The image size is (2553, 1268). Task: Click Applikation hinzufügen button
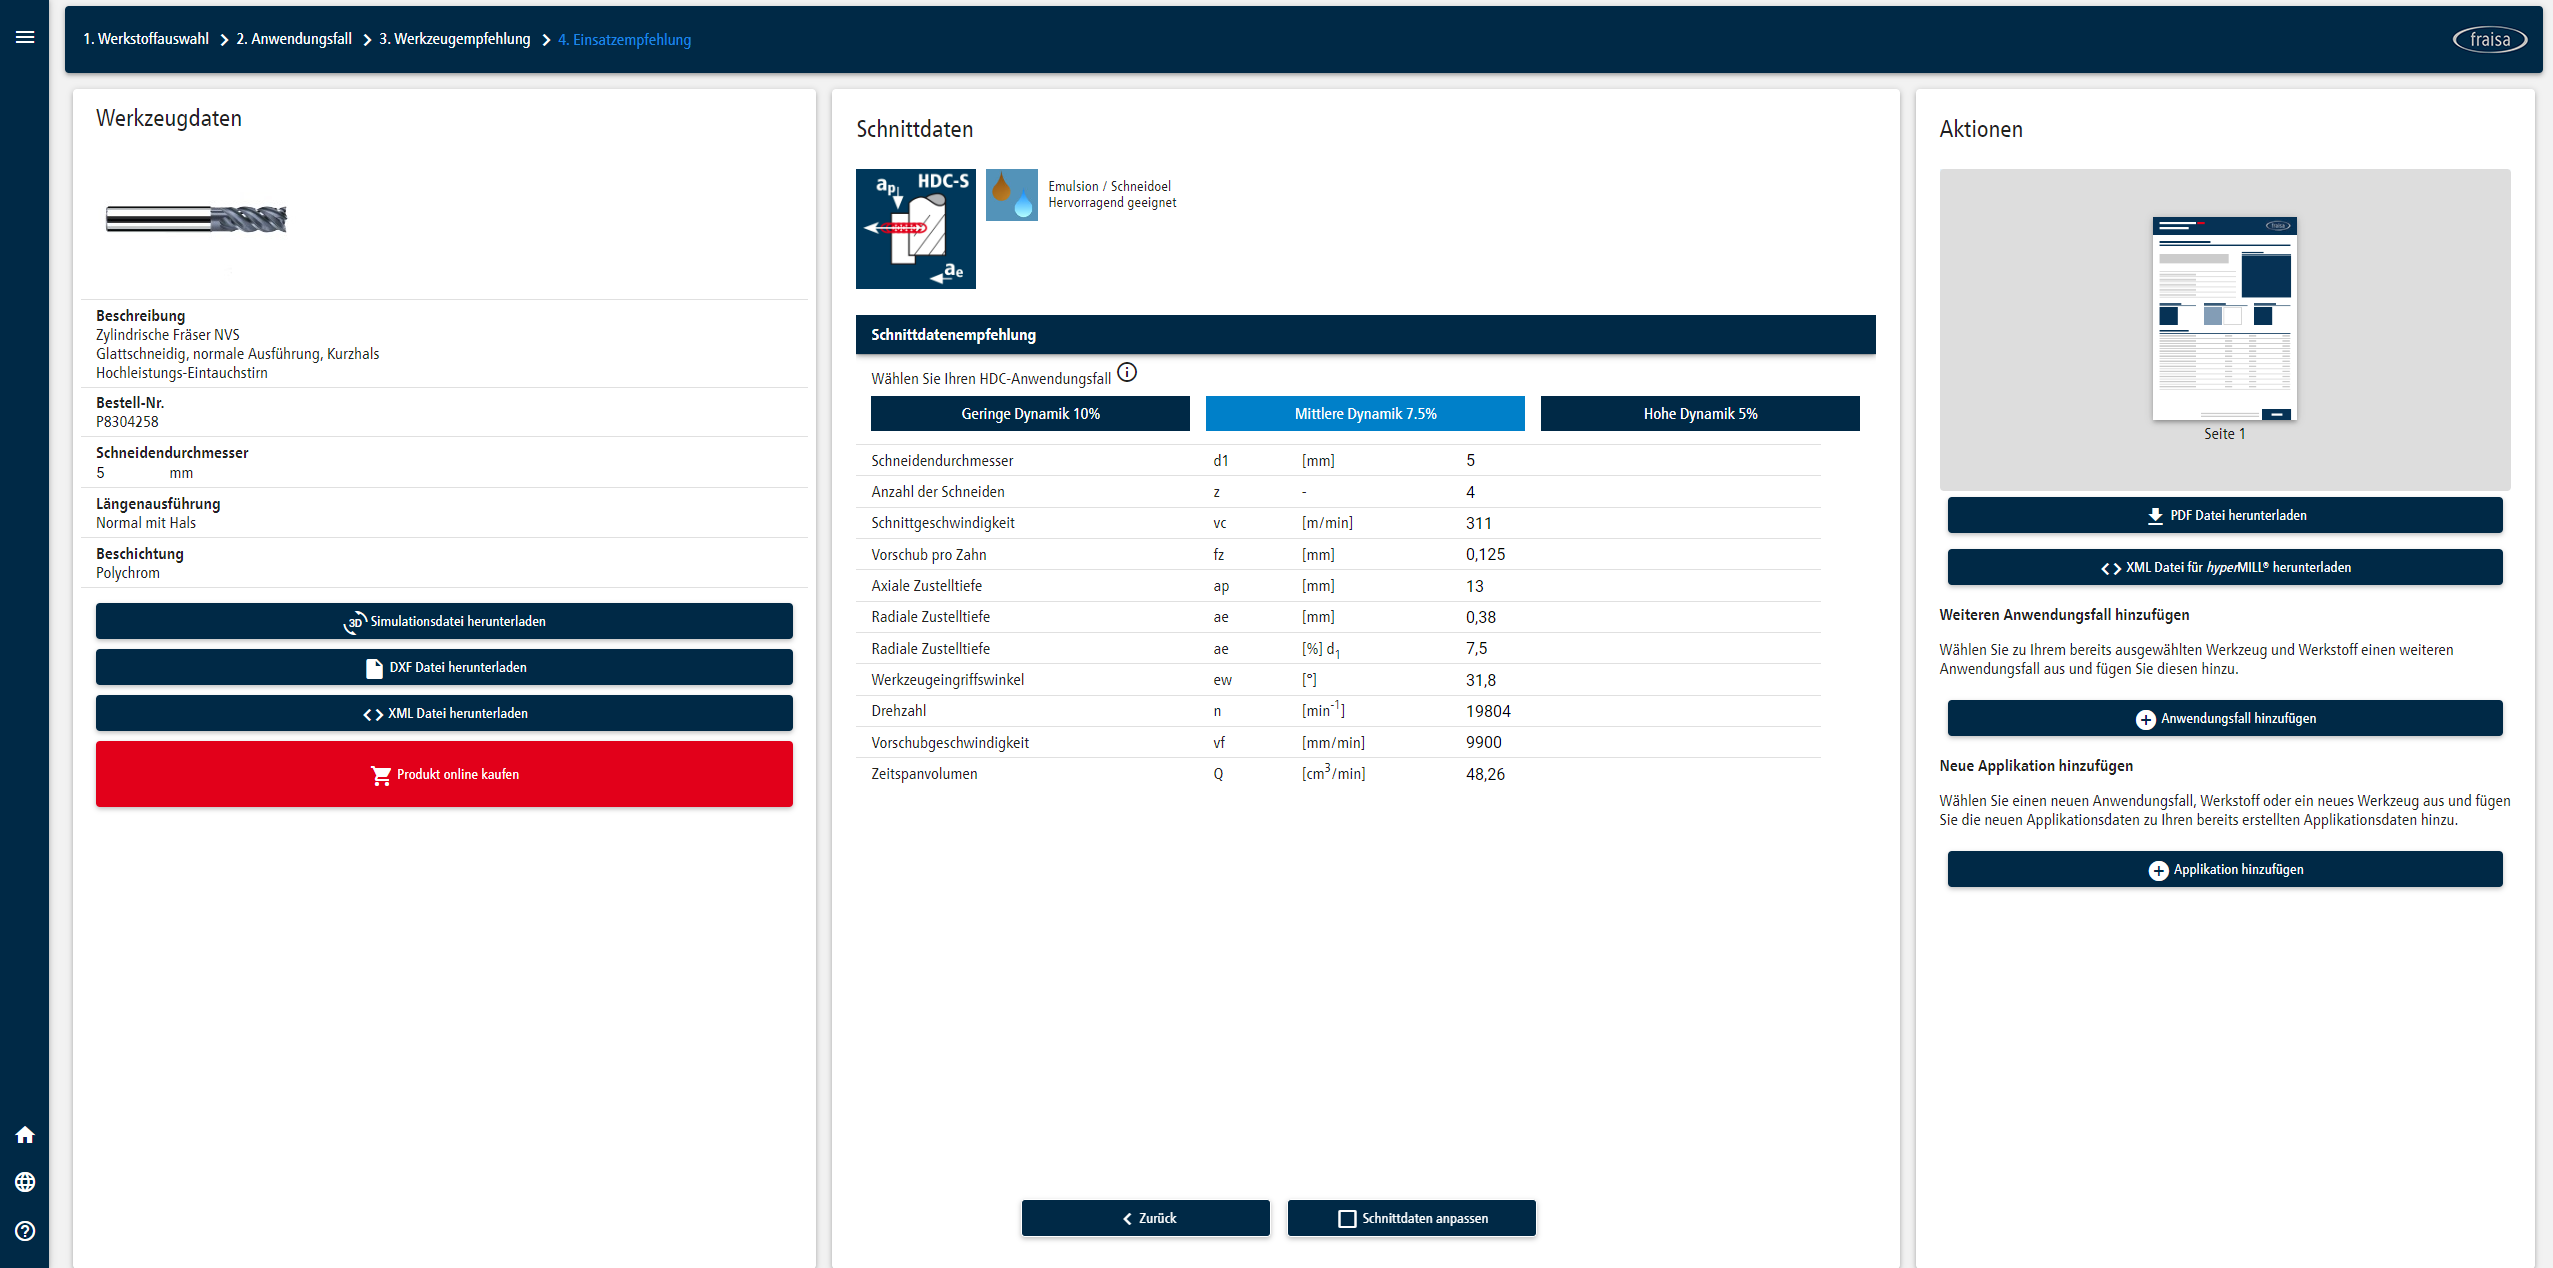[x=2225, y=869]
